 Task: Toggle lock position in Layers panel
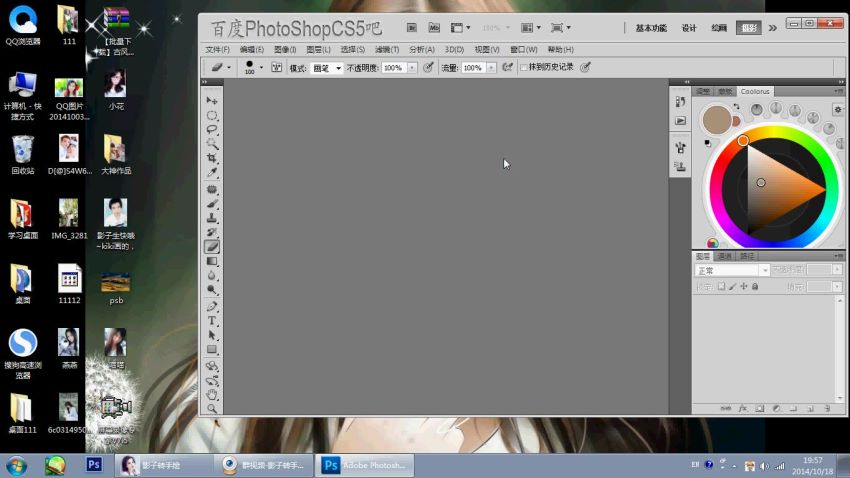pyautogui.click(x=744, y=286)
